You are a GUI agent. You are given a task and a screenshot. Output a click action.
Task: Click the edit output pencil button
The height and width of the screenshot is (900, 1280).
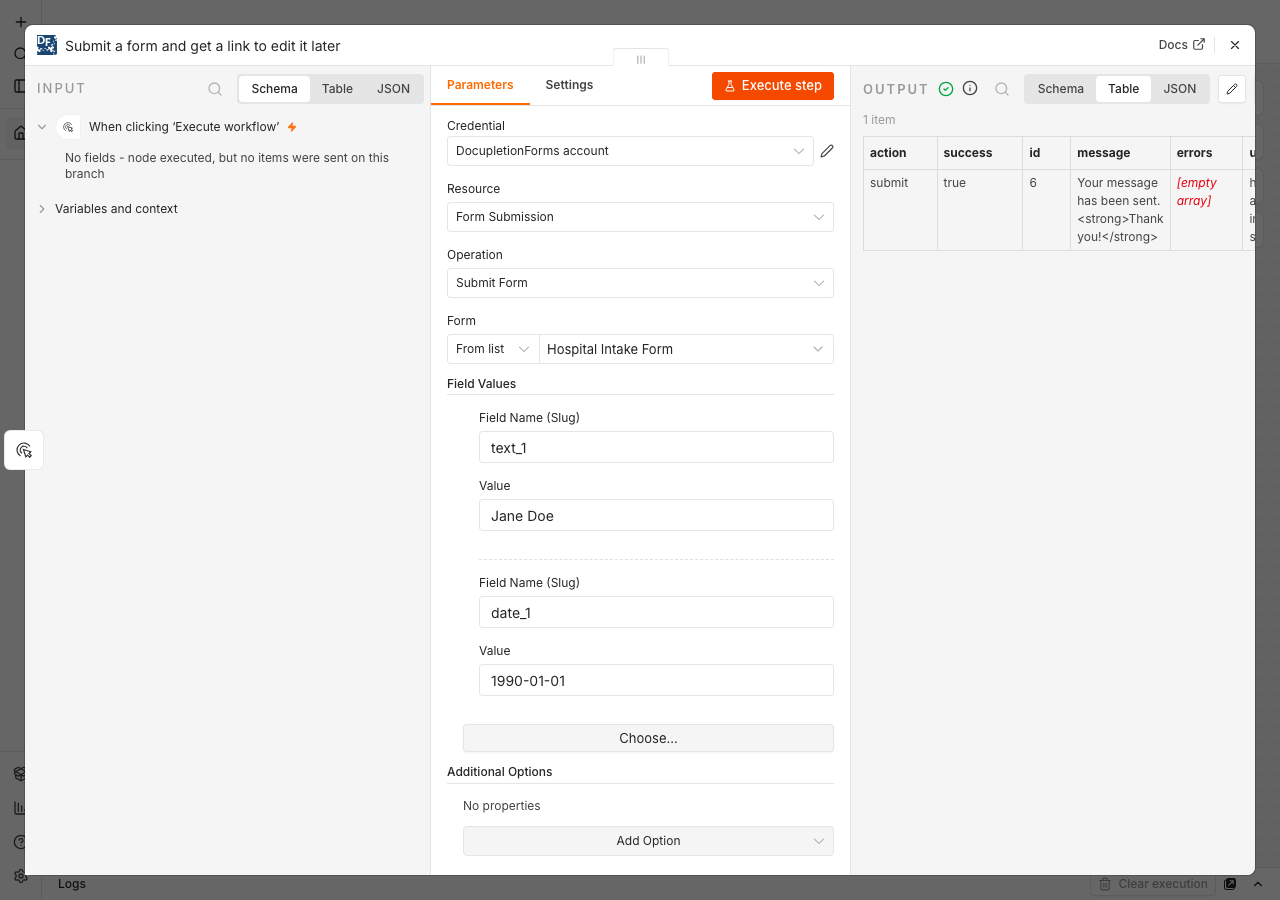click(x=1232, y=89)
